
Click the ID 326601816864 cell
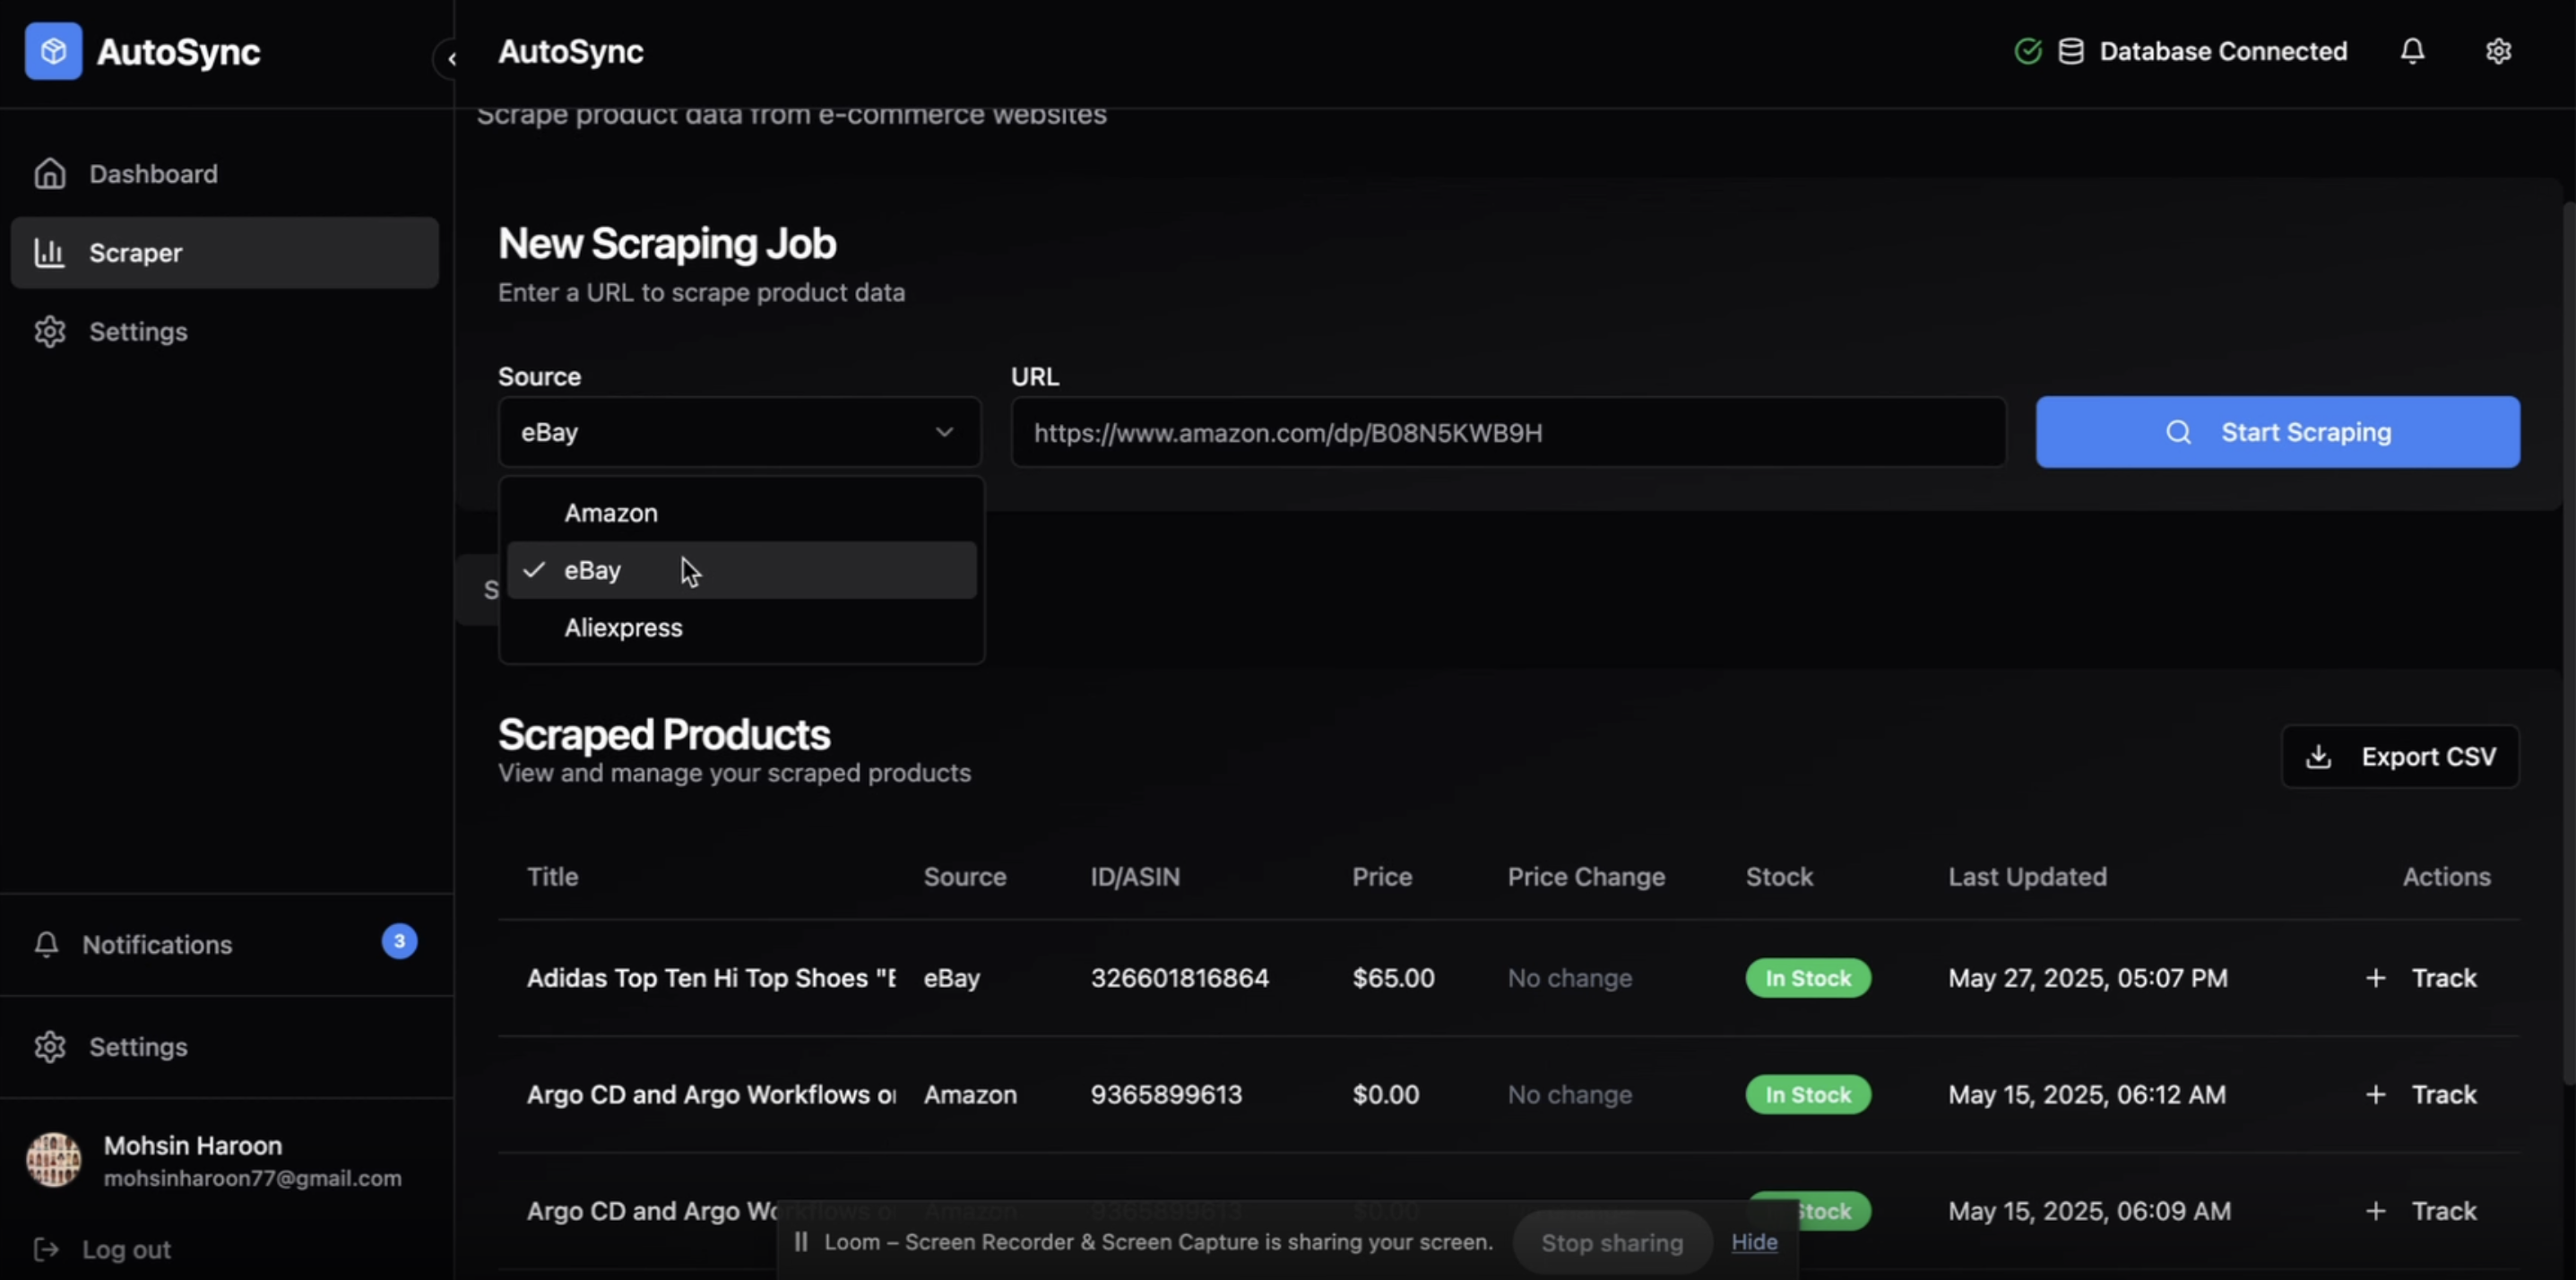[x=1180, y=978]
